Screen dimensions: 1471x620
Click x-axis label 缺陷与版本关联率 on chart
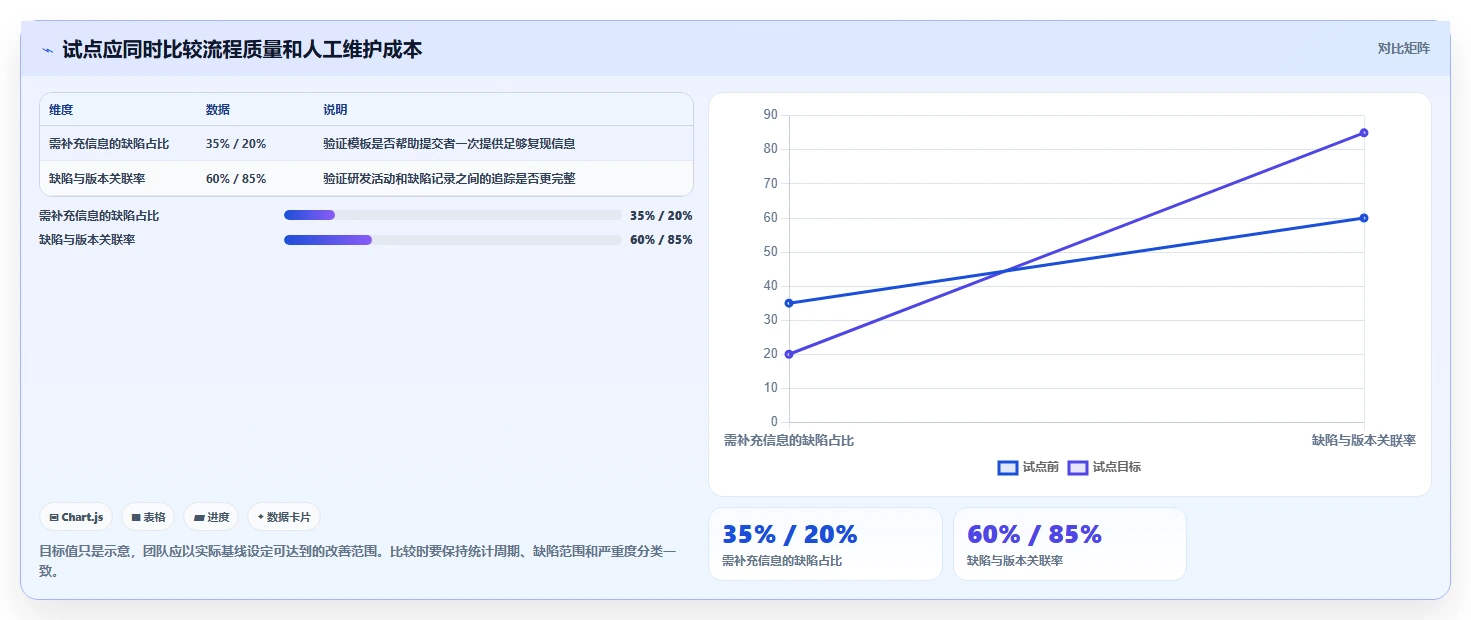click(x=1364, y=441)
